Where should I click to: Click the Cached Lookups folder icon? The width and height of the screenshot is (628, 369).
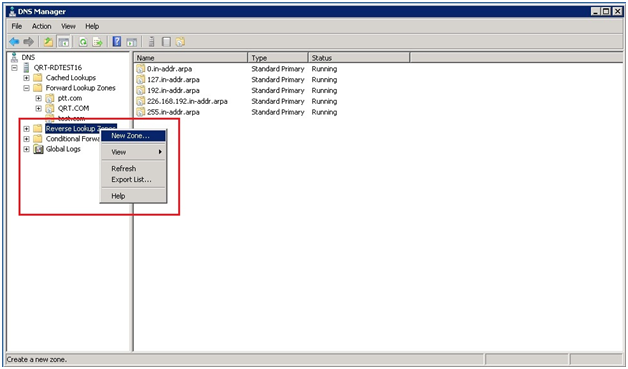[38, 78]
